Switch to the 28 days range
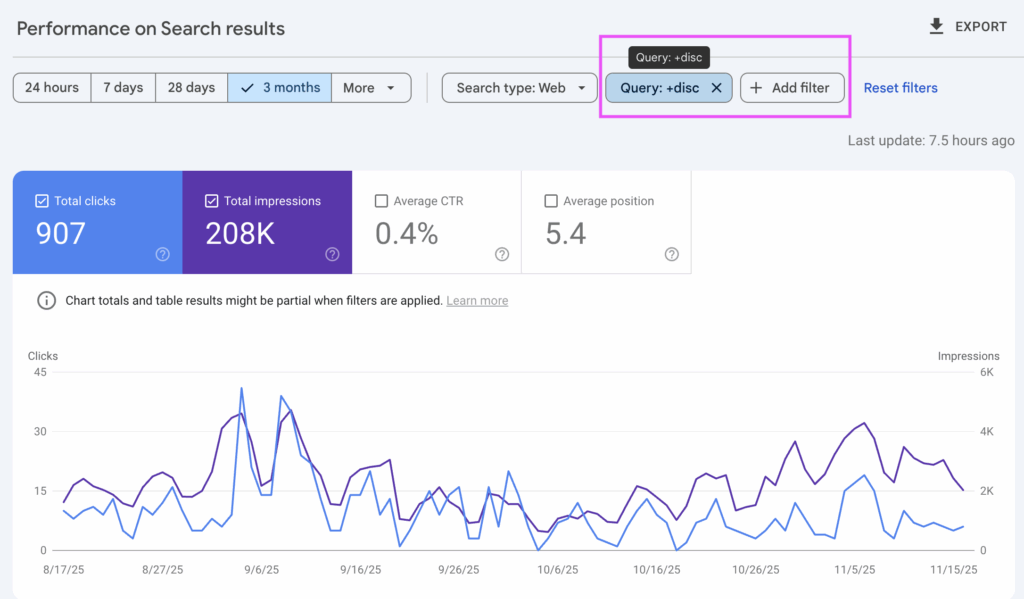Image resolution: width=1024 pixels, height=599 pixels. (191, 88)
